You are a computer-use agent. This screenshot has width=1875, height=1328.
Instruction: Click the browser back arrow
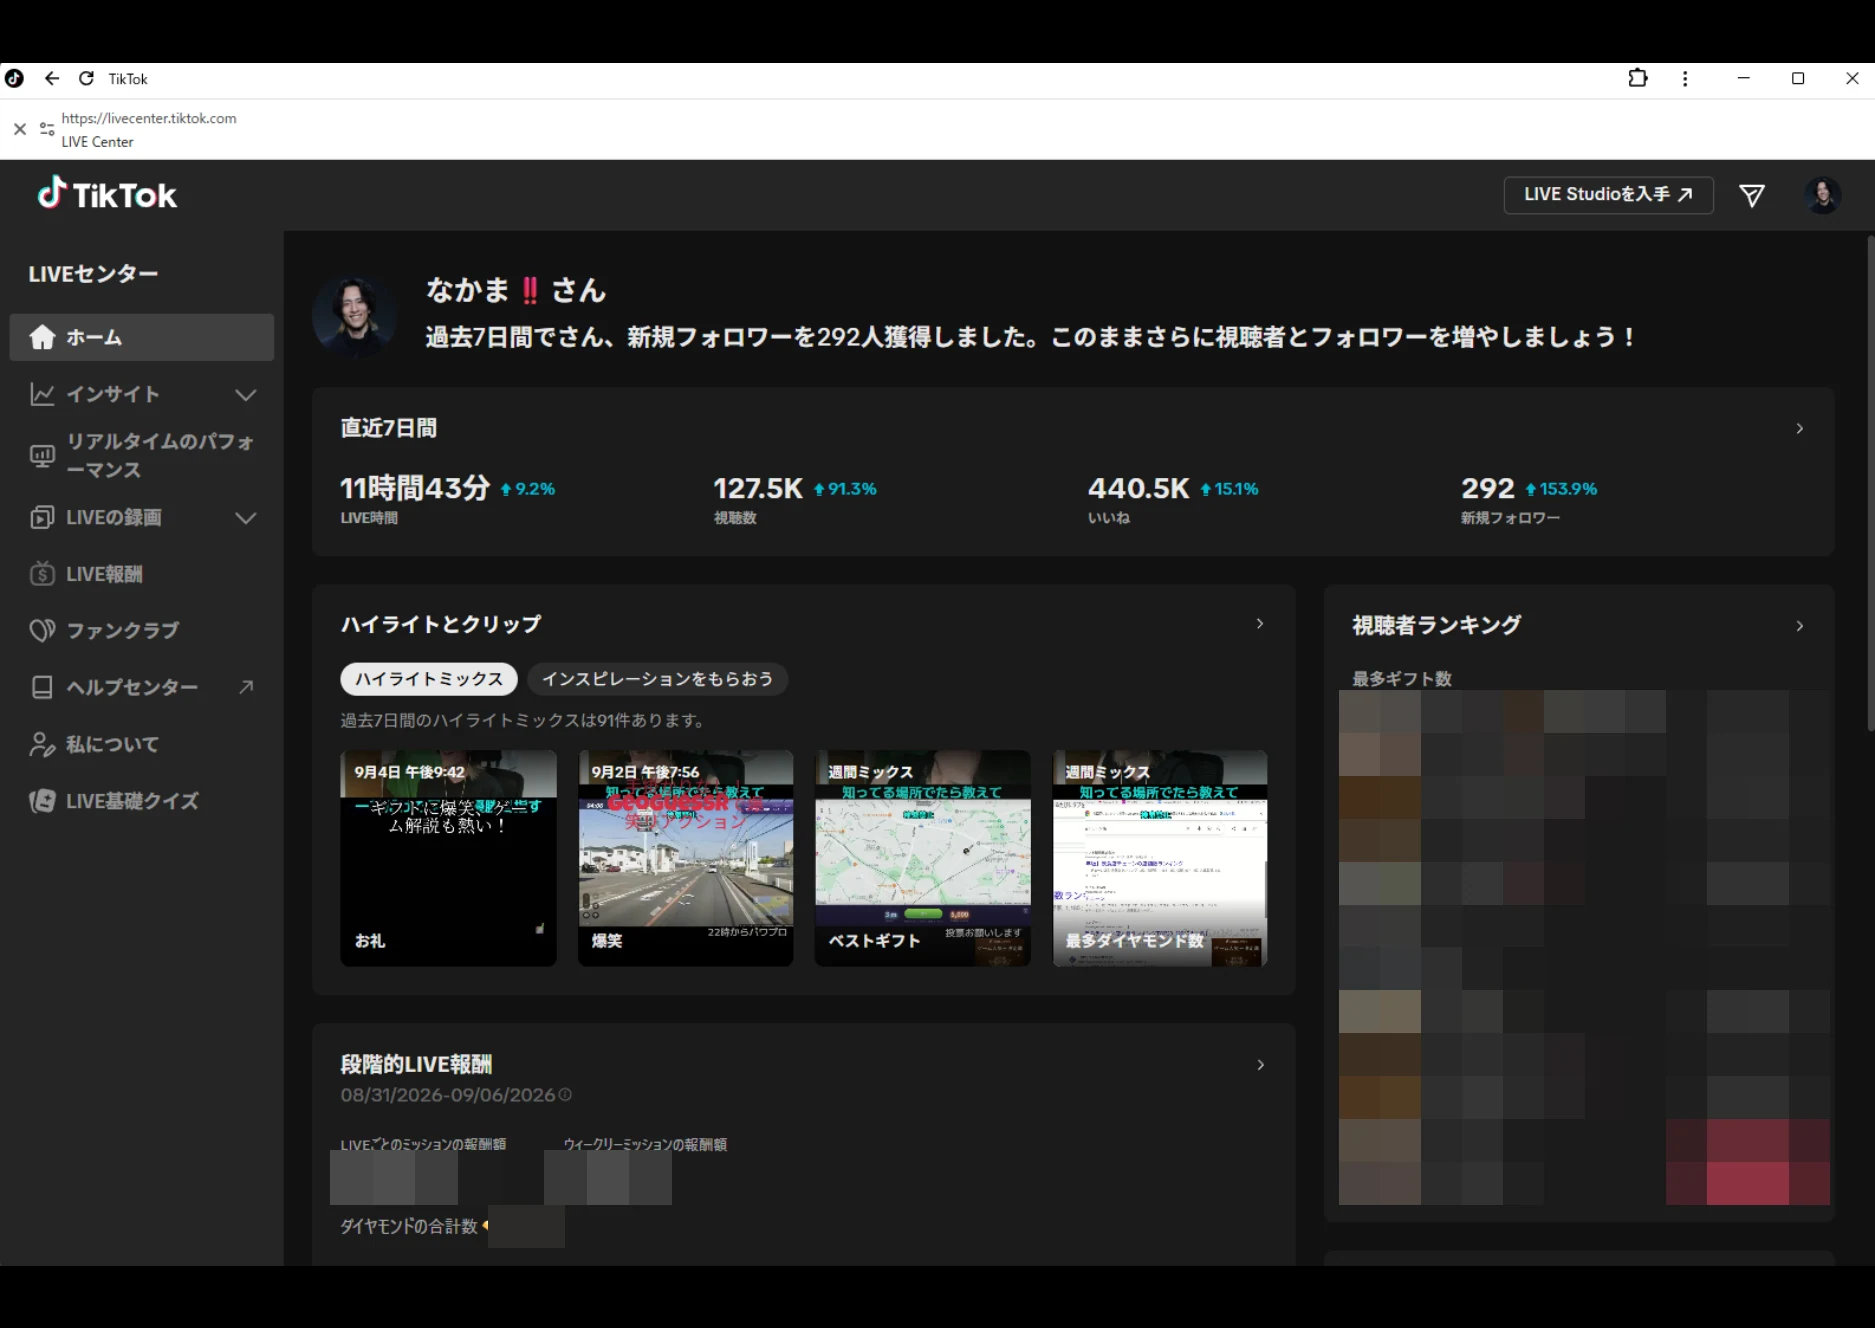[x=52, y=78]
